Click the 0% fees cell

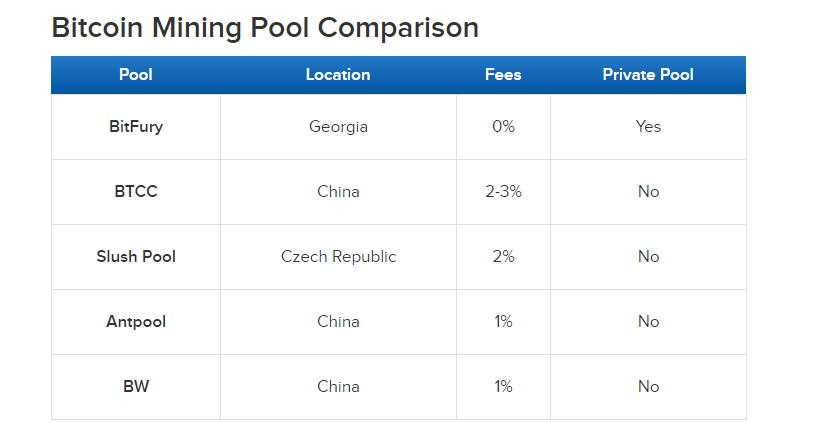503,127
